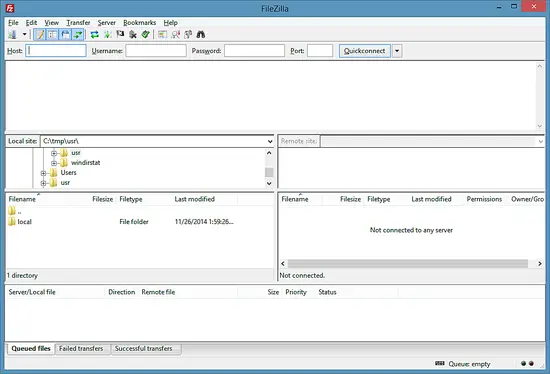Open the Edit menu

coord(31,22)
